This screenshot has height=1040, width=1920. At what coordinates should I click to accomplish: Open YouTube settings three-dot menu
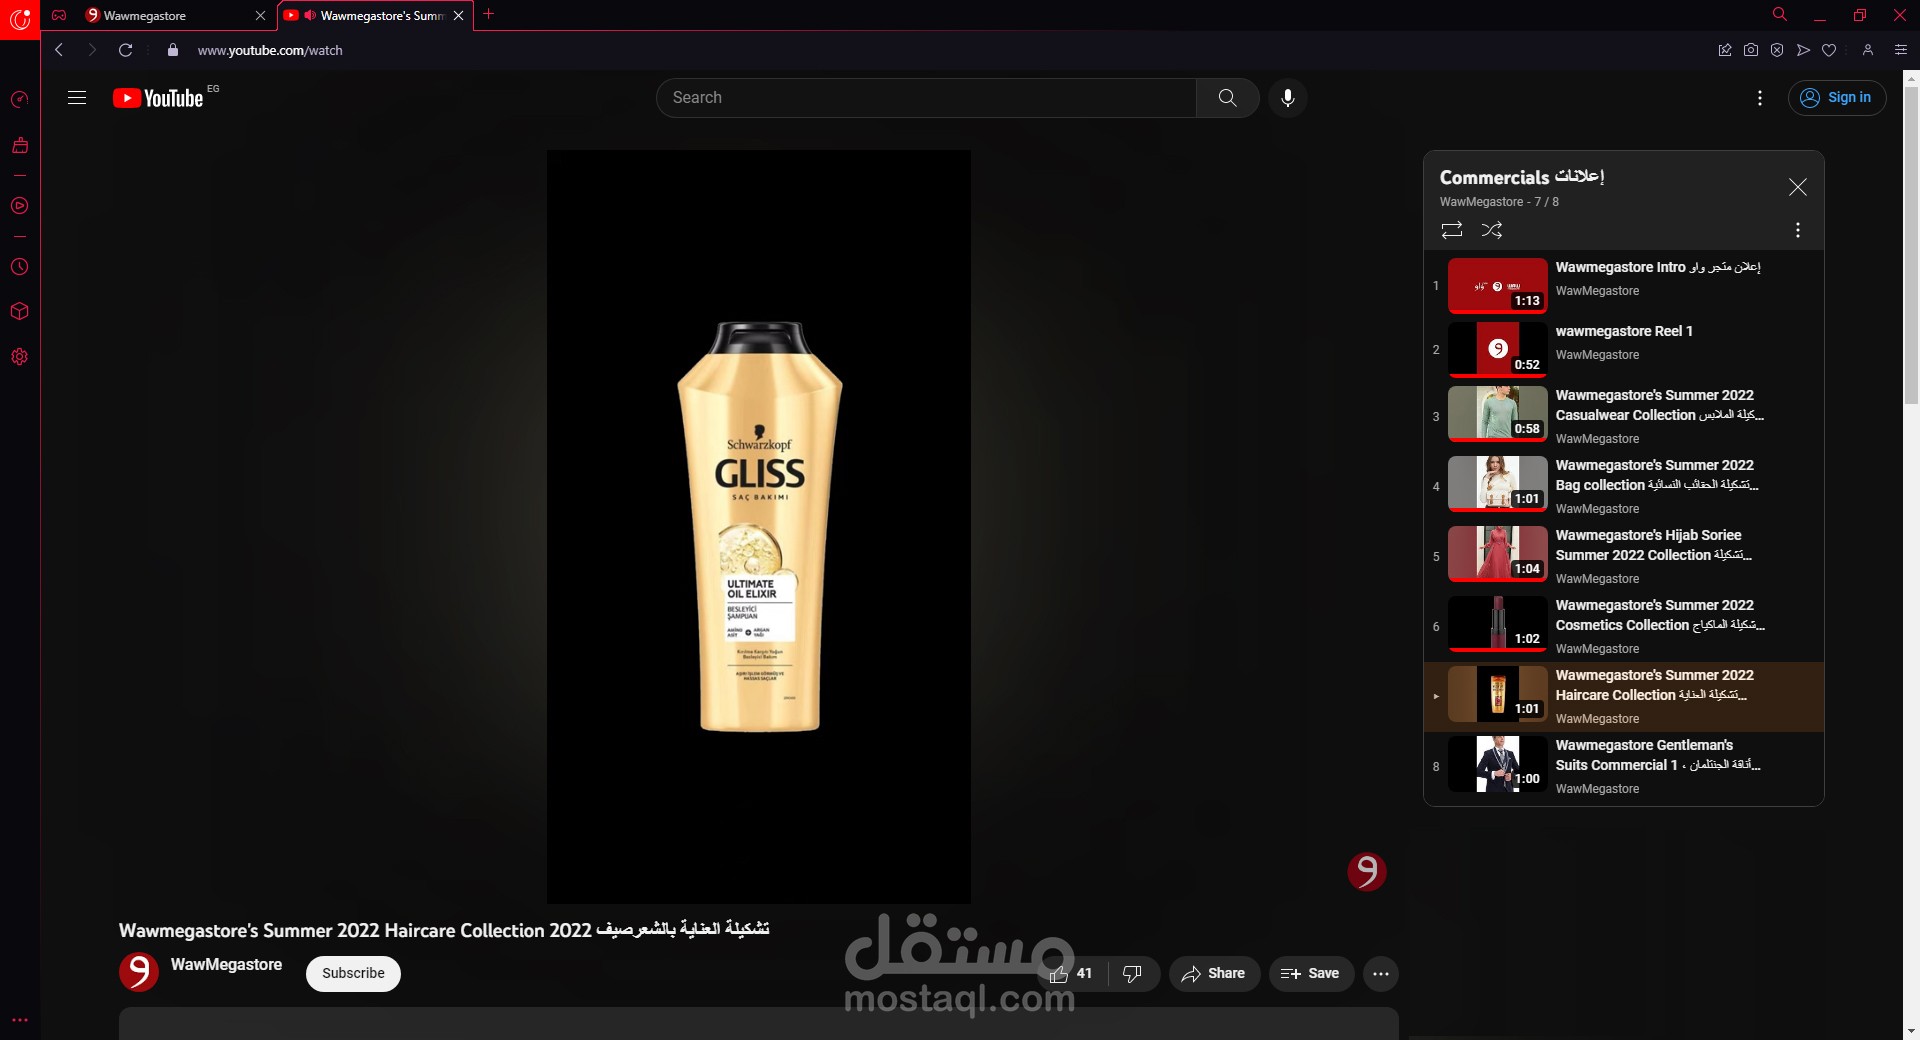point(1760,98)
